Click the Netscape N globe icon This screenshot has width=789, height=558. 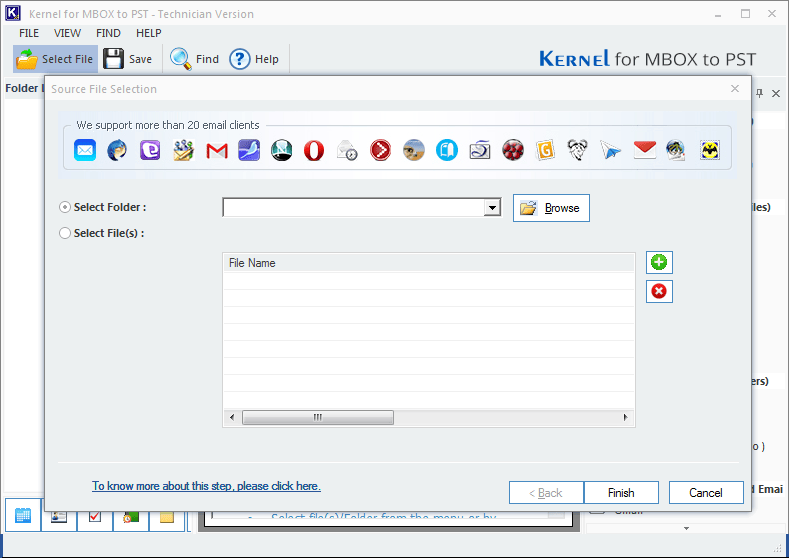[x=282, y=150]
